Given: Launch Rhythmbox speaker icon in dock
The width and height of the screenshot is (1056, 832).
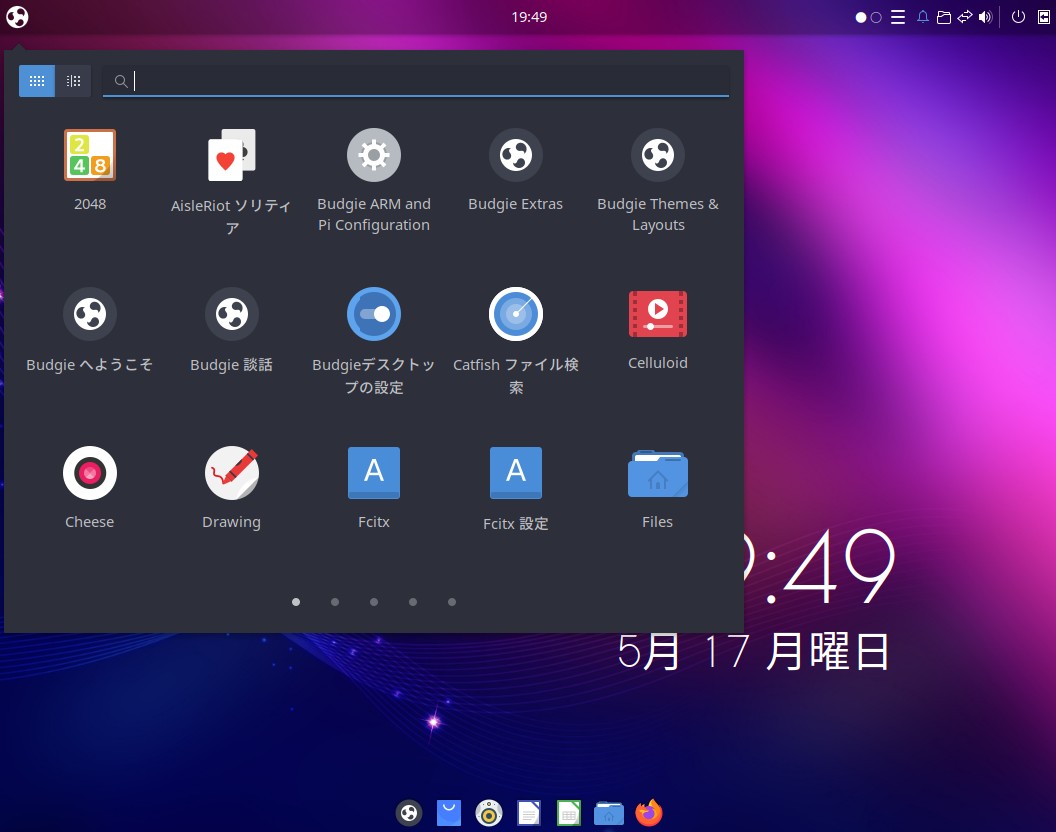Looking at the screenshot, I should point(489,813).
